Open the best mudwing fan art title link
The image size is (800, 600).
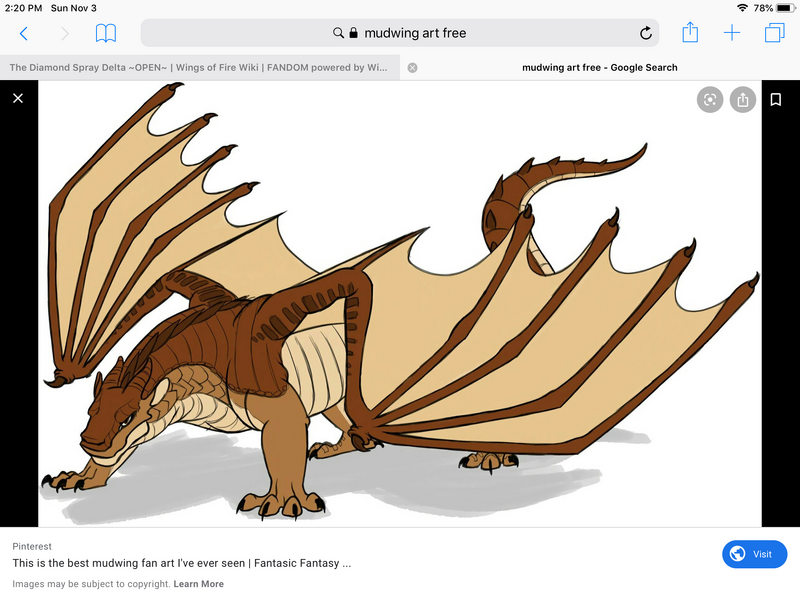click(x=181, y=563)
